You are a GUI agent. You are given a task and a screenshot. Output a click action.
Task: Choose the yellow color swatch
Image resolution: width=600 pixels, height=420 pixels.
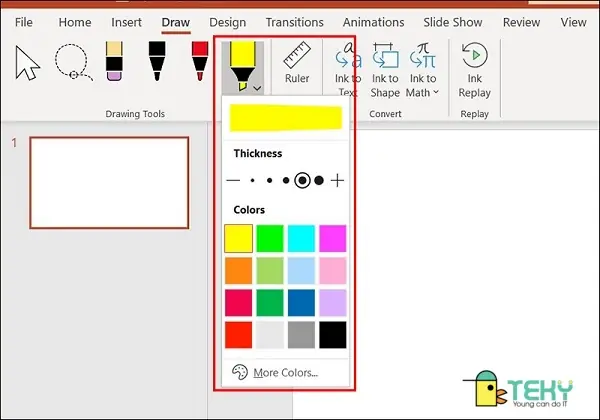click(x=238, y=239)
